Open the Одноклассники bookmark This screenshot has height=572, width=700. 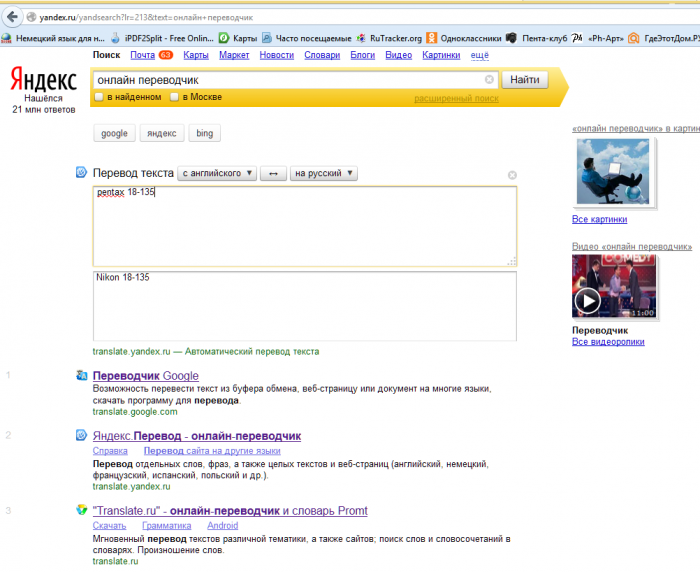pyautogui.click(x=464, y=38)
